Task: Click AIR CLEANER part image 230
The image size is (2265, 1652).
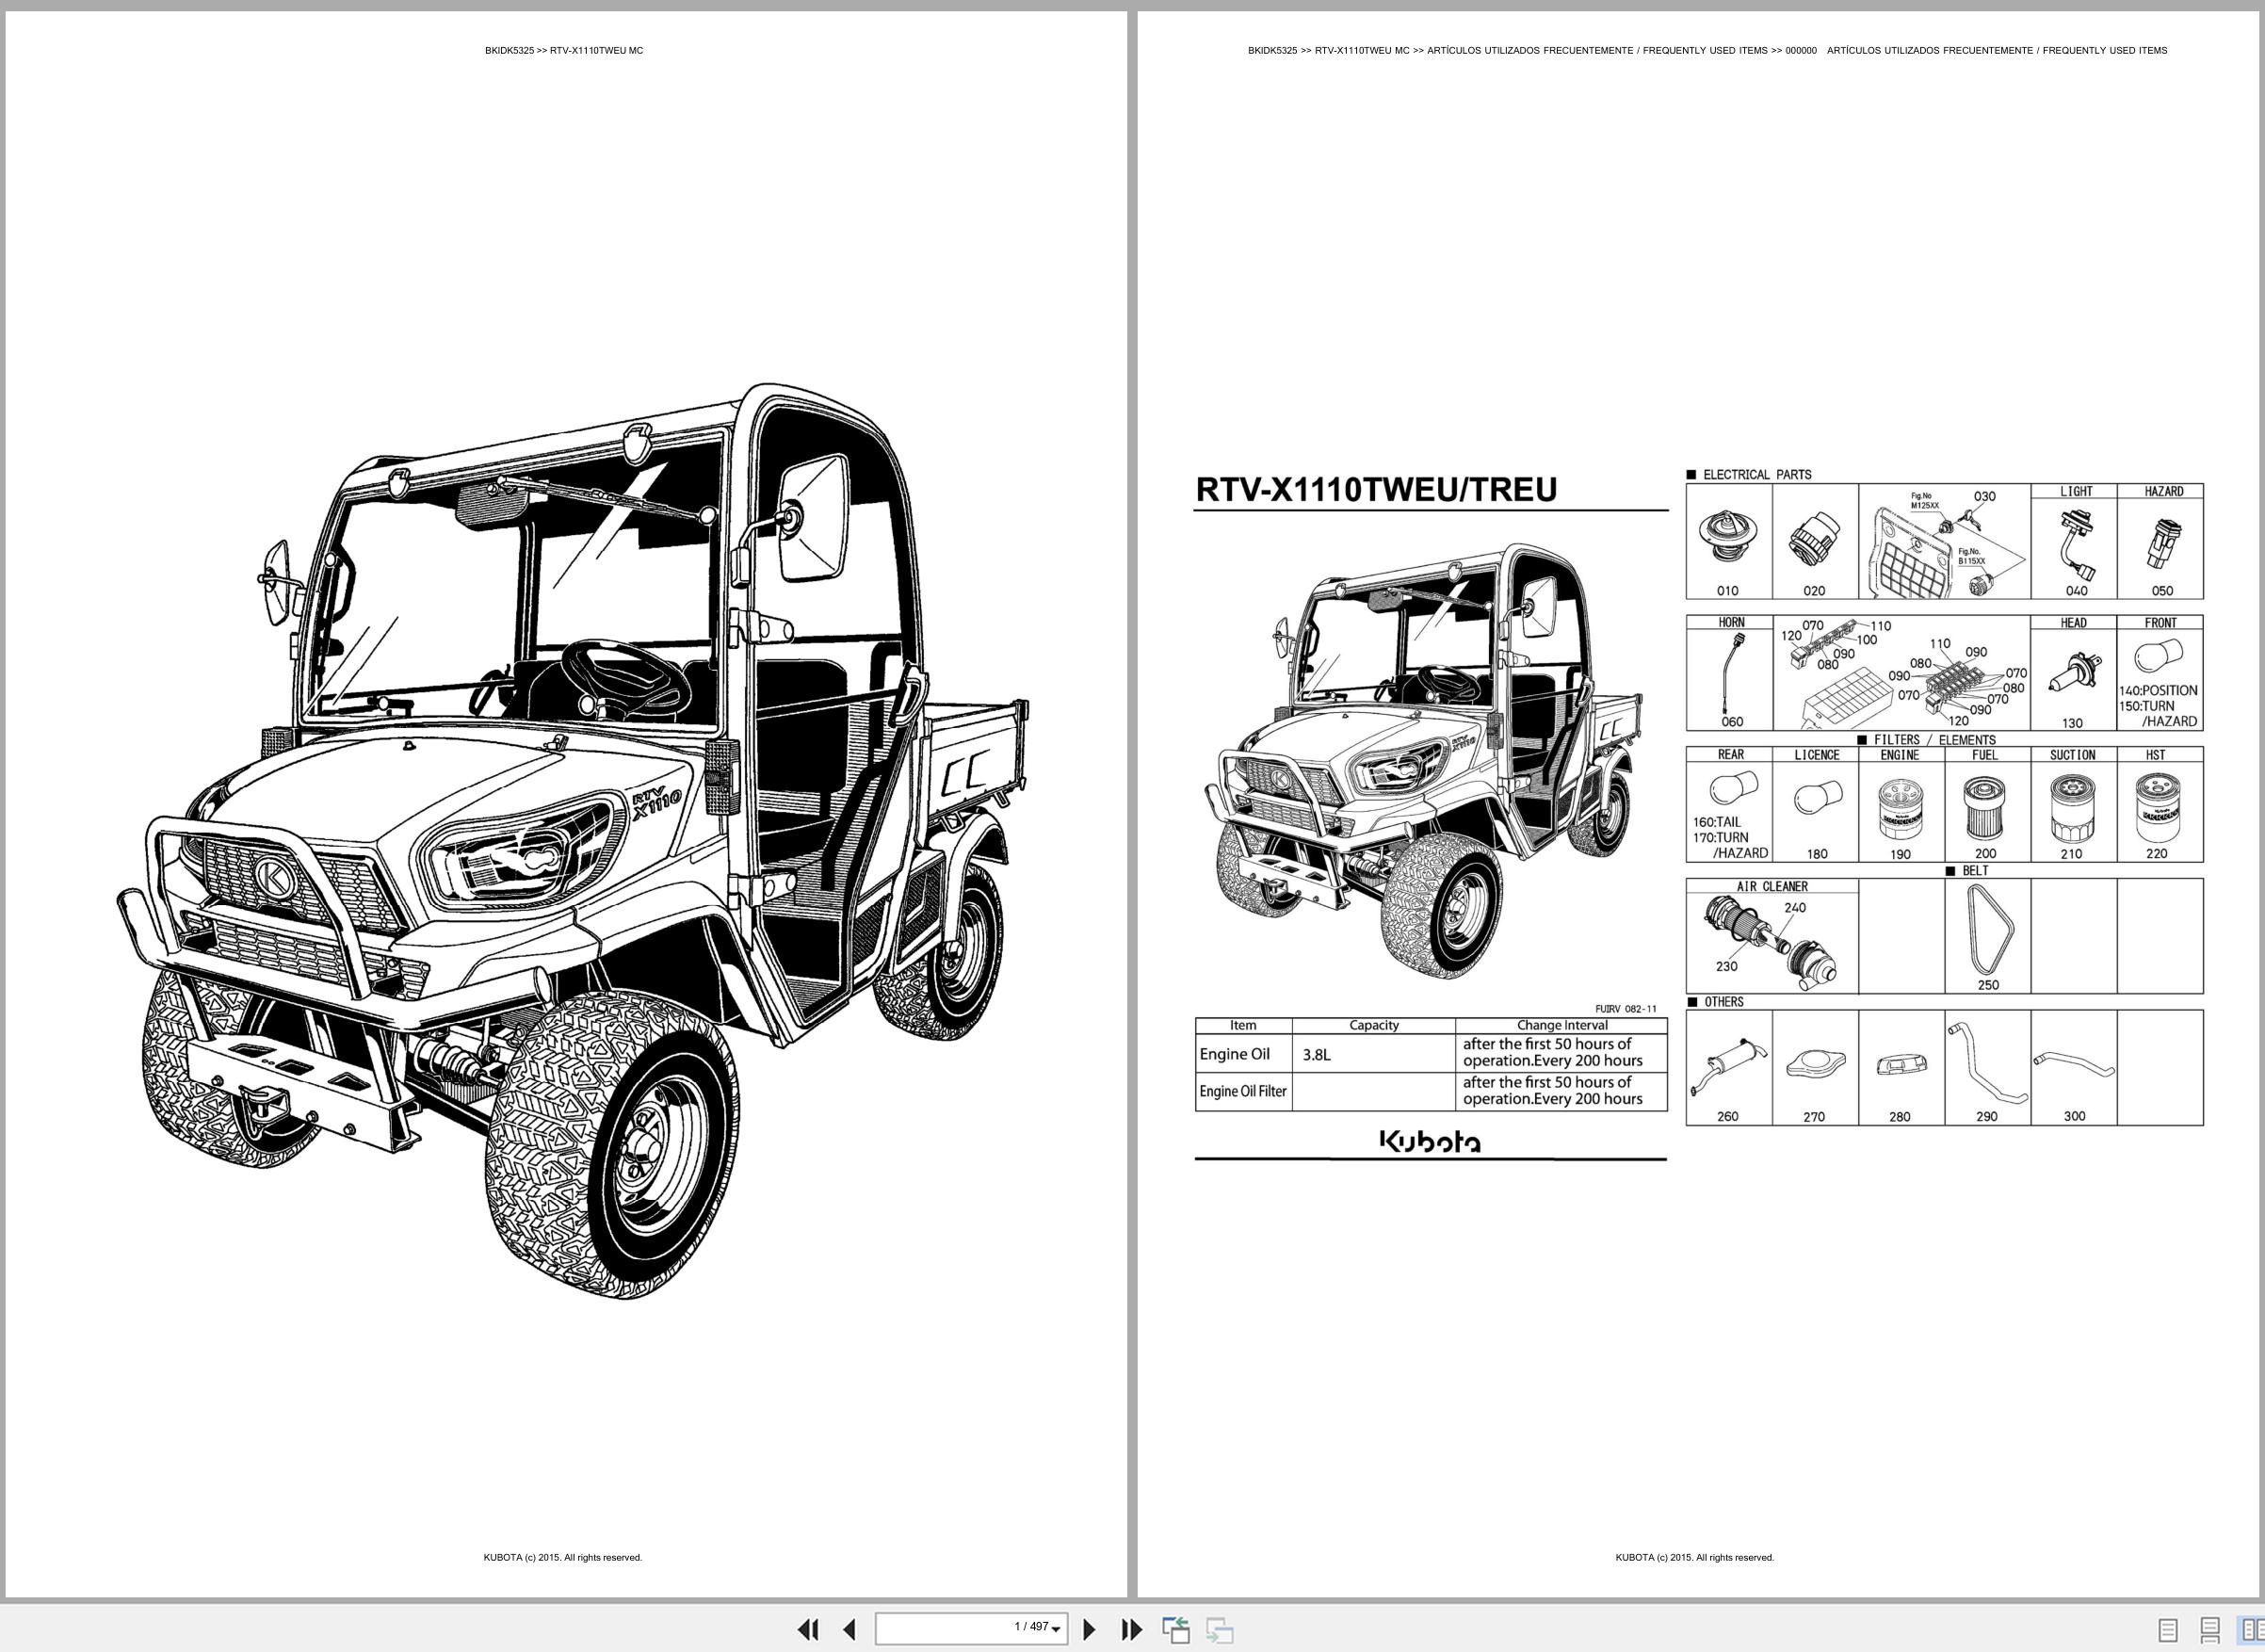Action: pos(1771,942)
